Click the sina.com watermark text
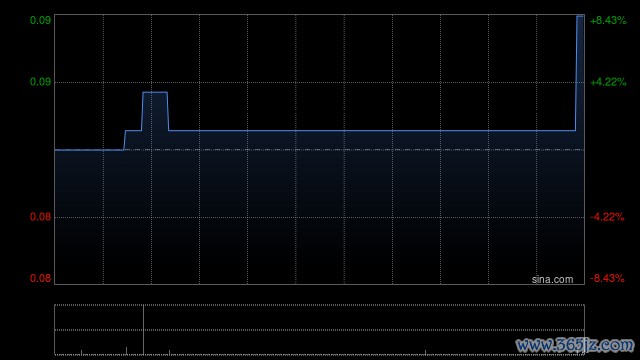 click(552, 280)
